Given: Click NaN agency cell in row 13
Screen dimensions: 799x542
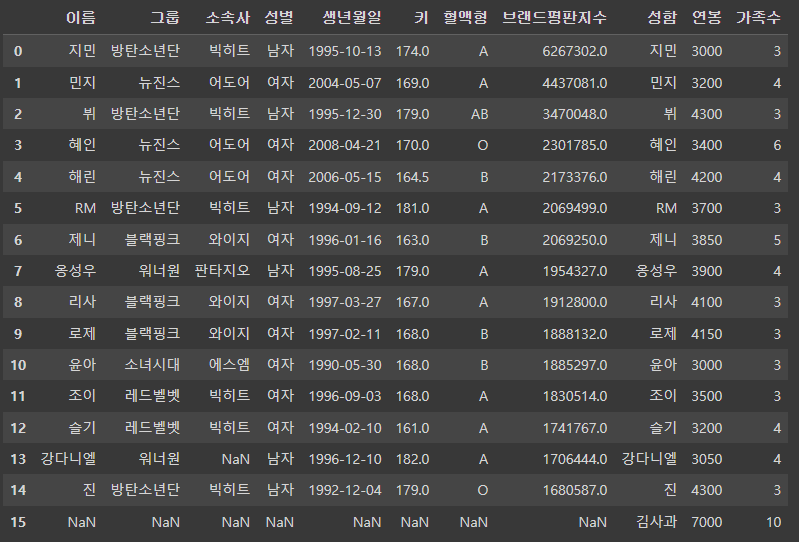Looking at the screenshot, I should tap(235, 459).
